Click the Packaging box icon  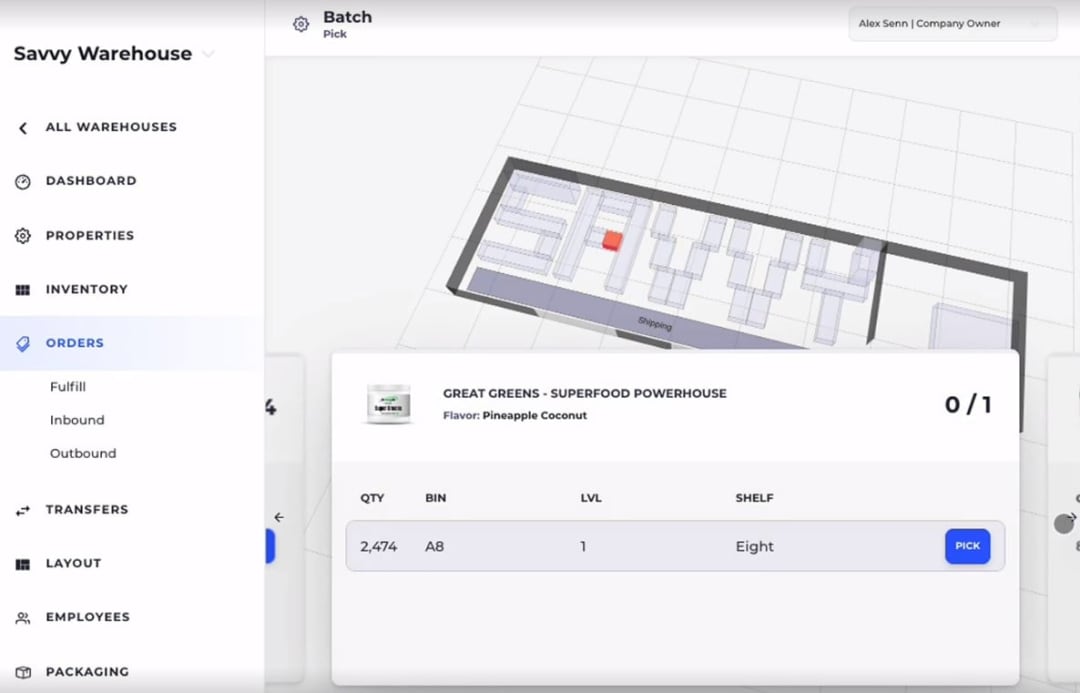(x=23, y=672)
